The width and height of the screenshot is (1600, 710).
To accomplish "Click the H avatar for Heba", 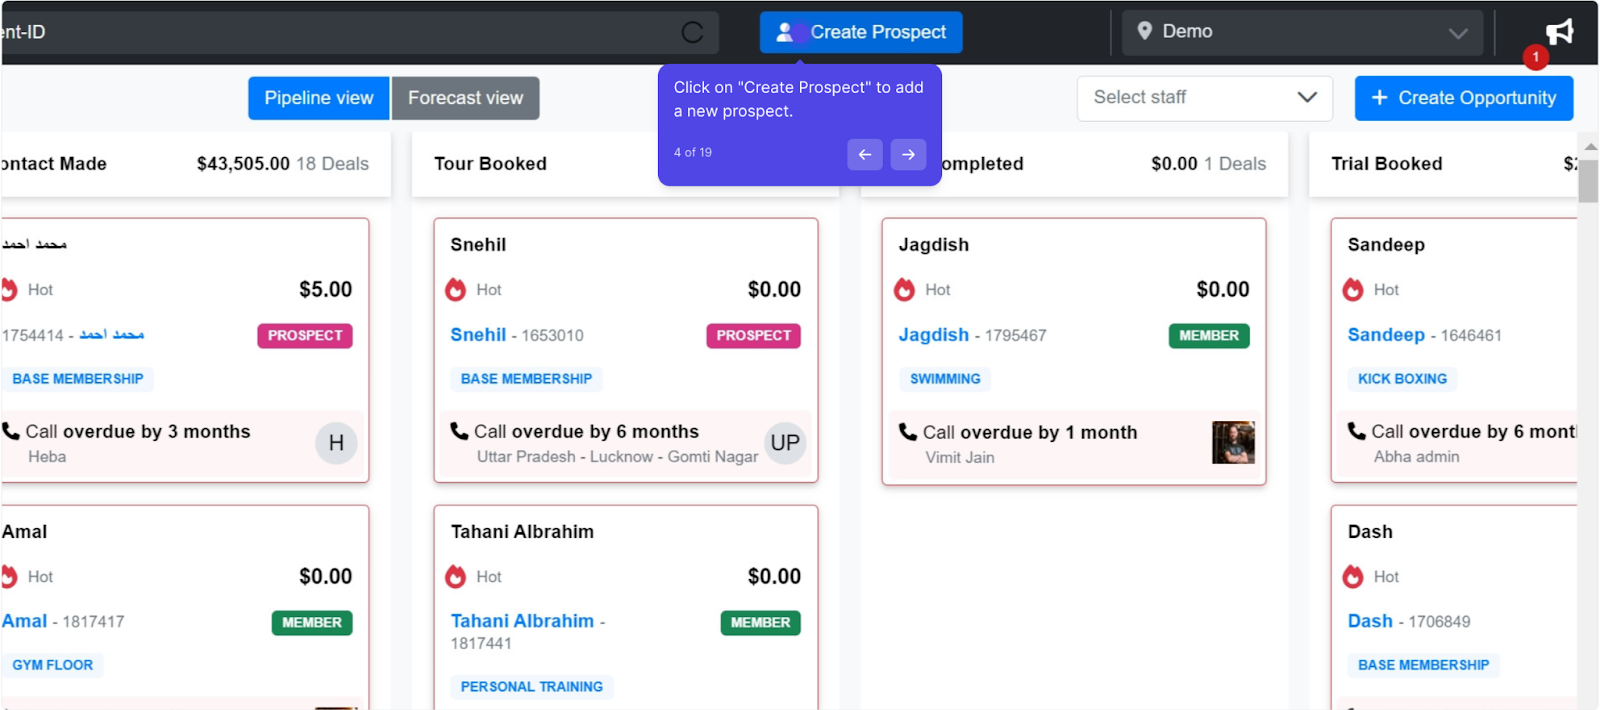I will tap(336, 443).
